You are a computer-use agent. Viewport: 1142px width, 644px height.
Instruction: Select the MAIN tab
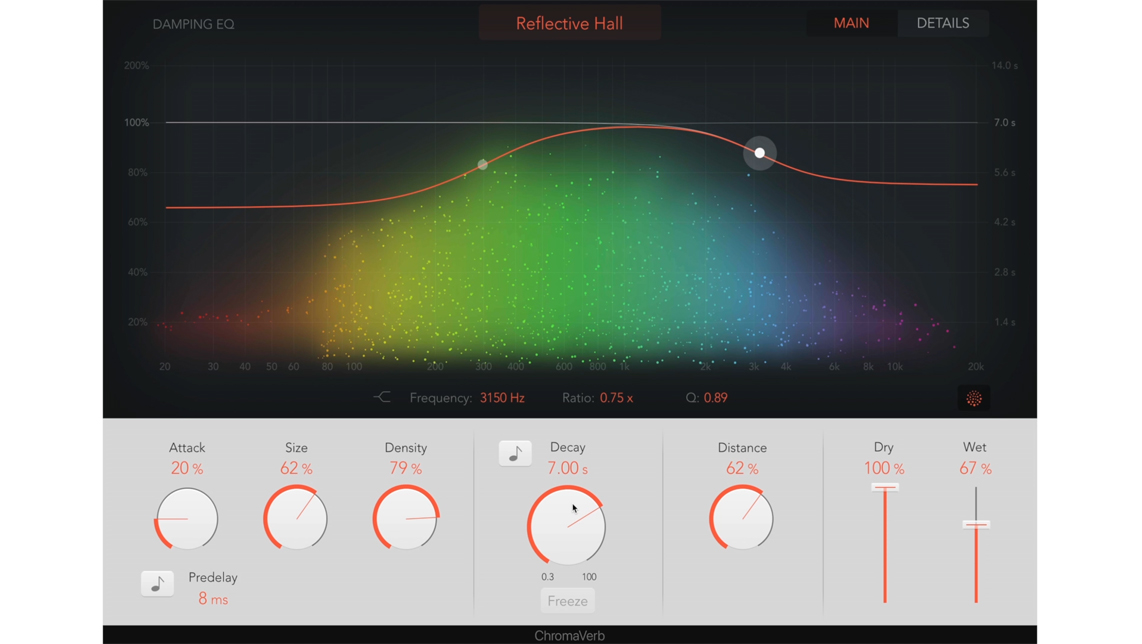click(x=851, y=23)
